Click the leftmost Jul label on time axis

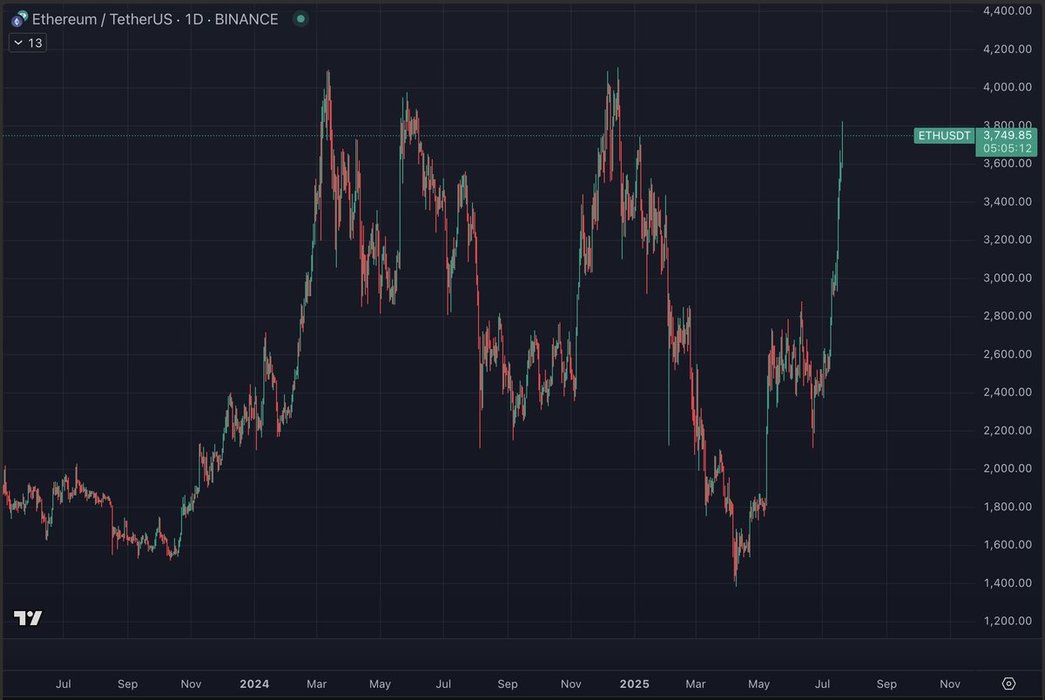tap(63, 684)
